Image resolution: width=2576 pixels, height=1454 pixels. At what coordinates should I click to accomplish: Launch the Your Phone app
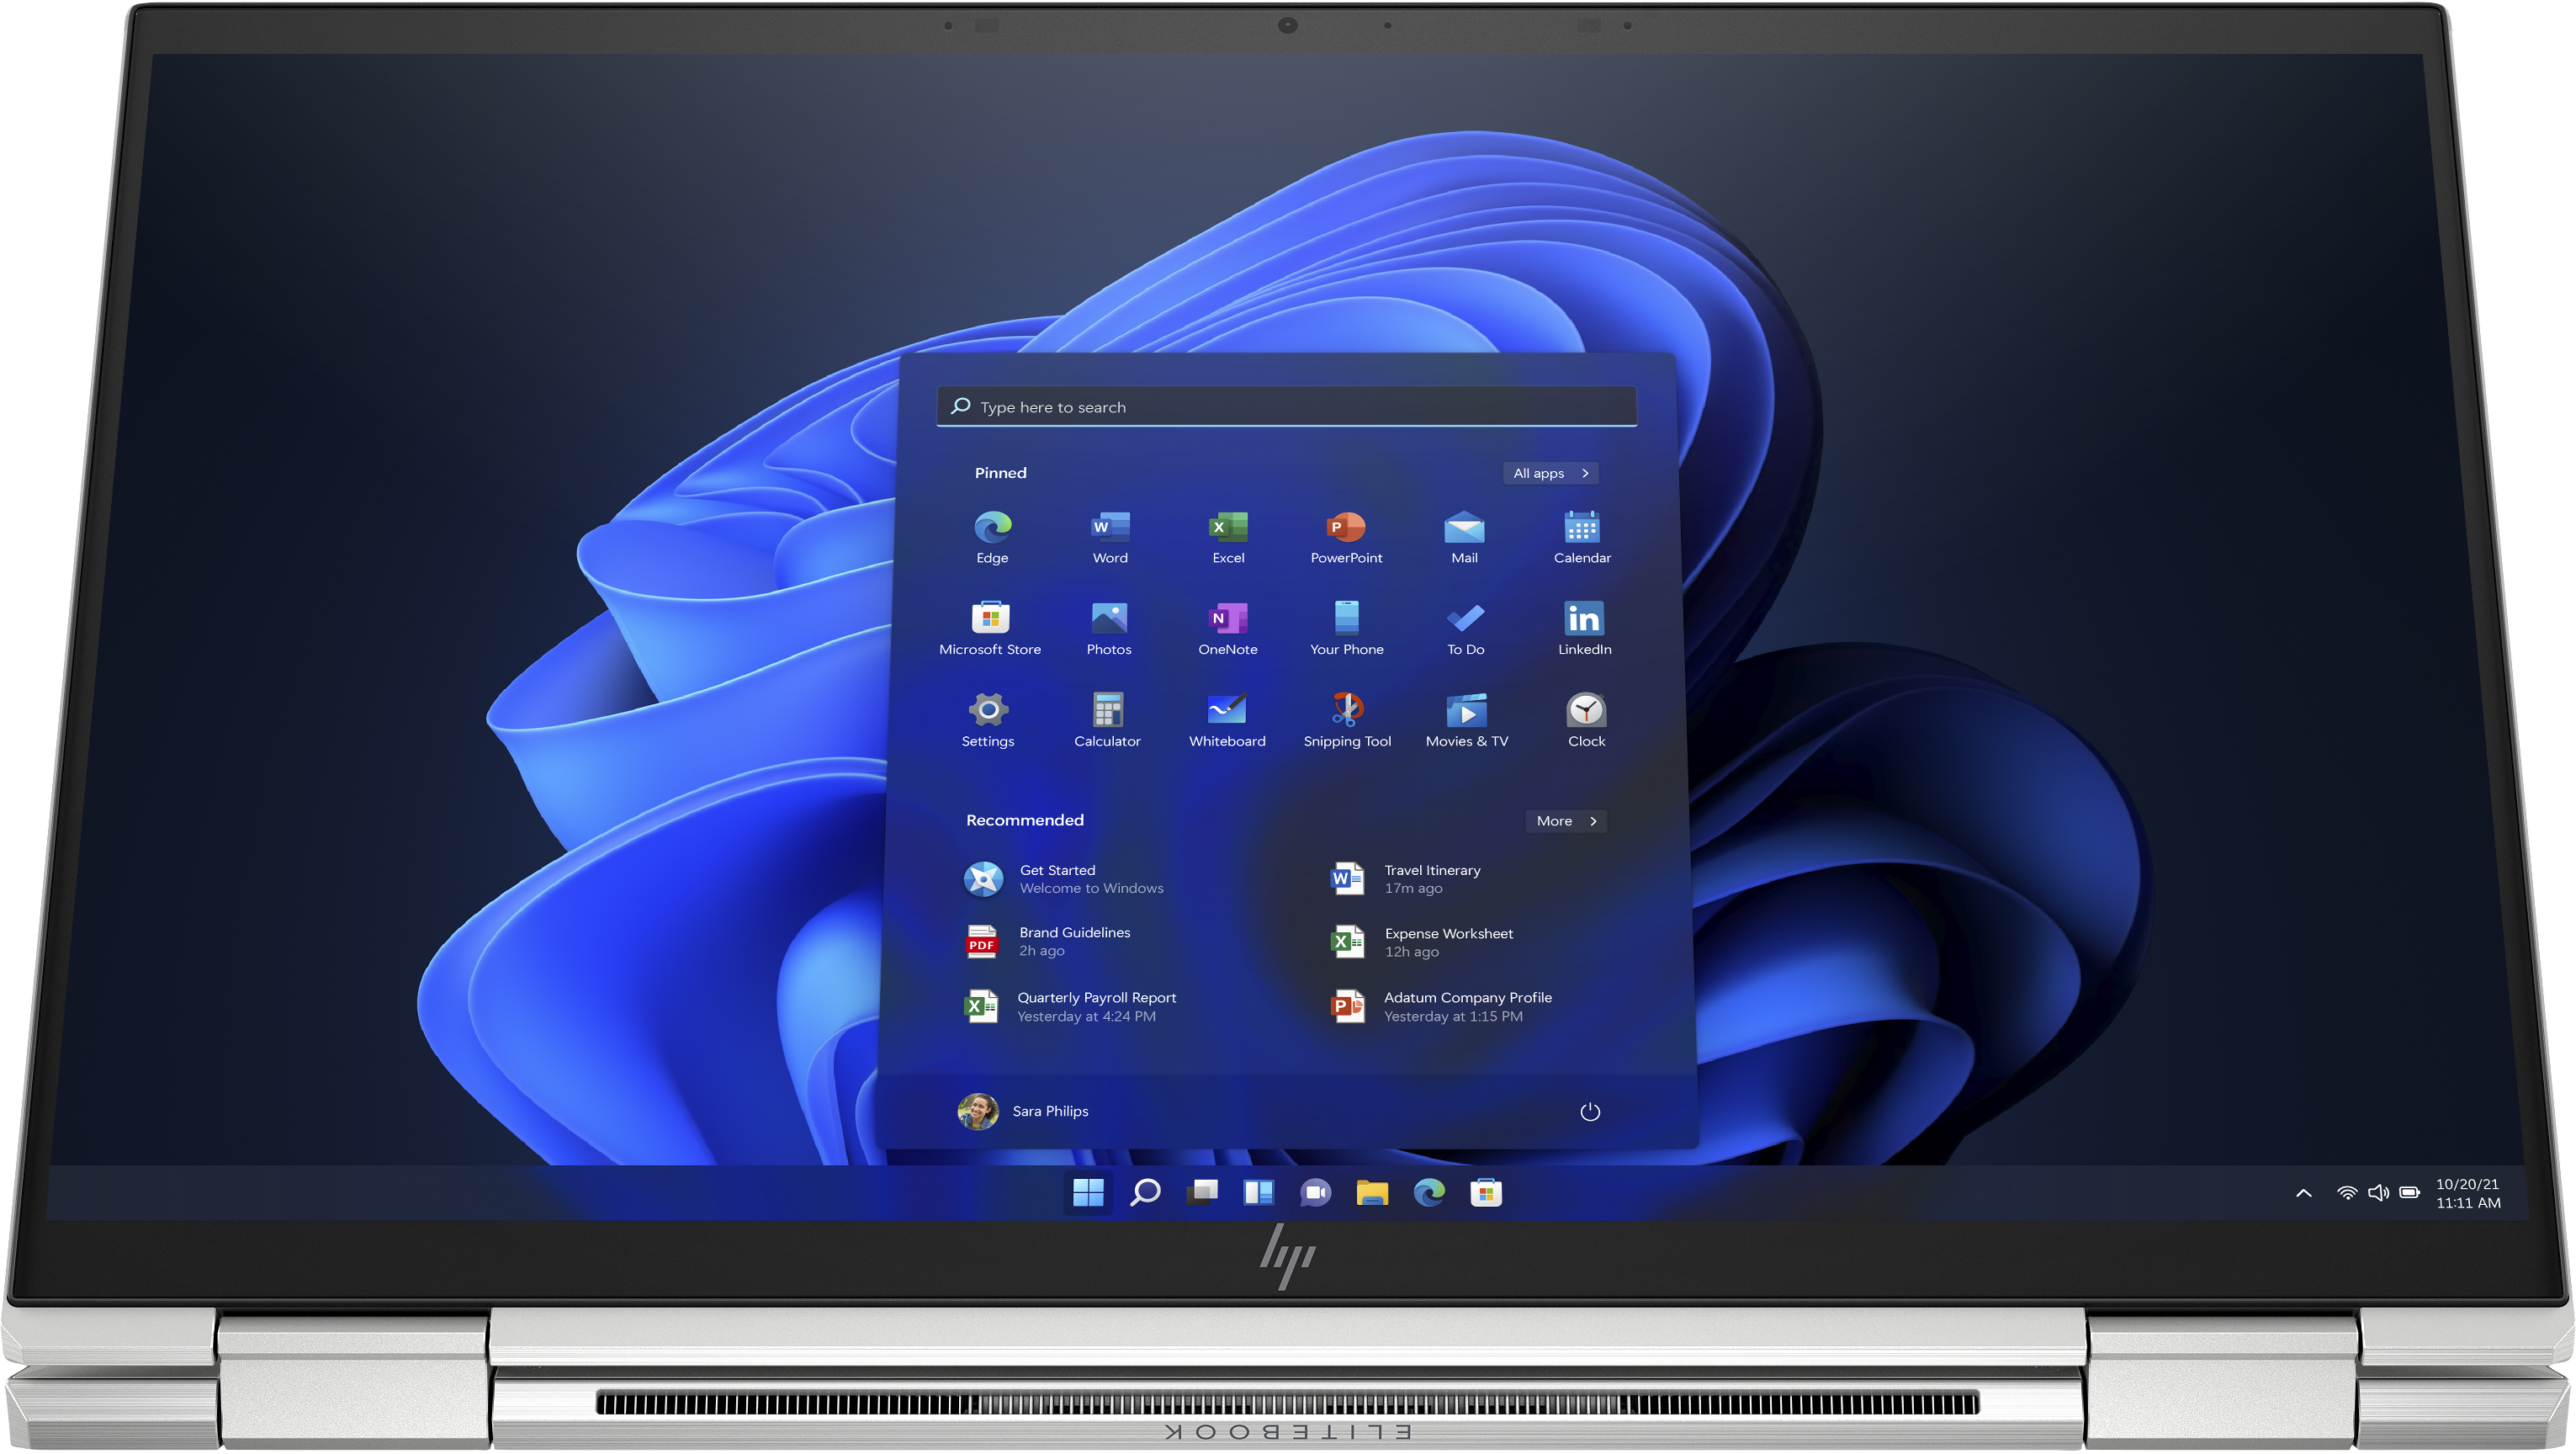click(x=1347, y=629)
